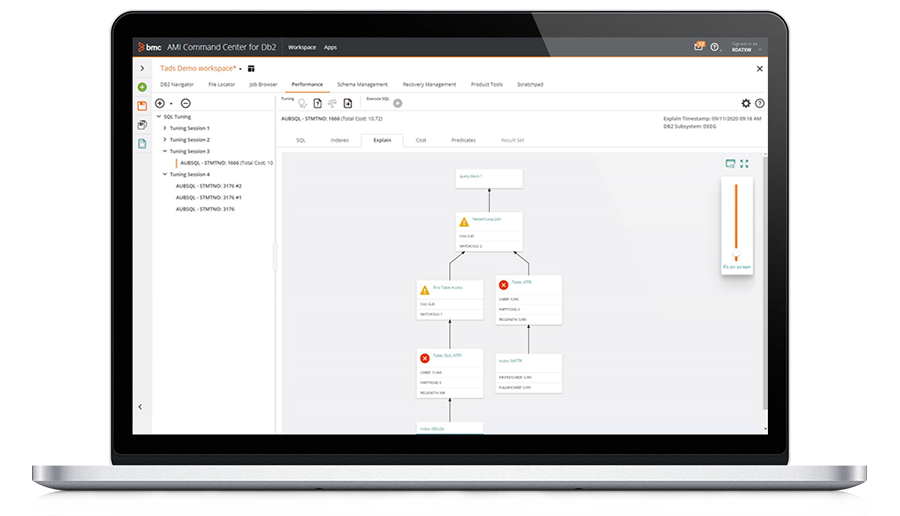This screenshot has width=900, height=516.
Task: Click the Tuning lightbulb icon in toolbar
Action: [x=301, y=103]
